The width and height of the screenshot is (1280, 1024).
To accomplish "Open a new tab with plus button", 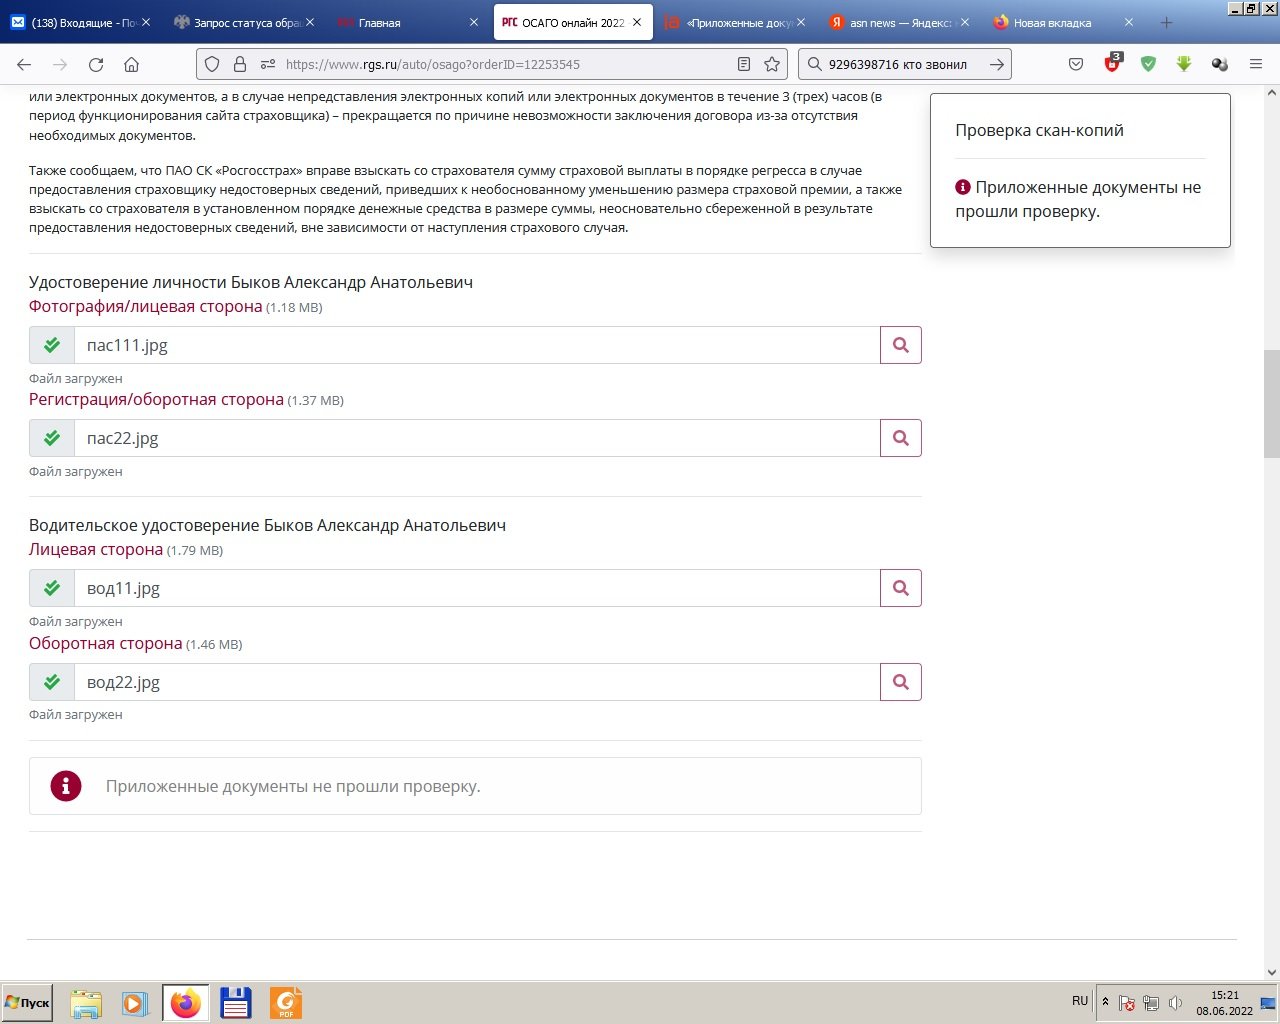I will click(1166, 22).
